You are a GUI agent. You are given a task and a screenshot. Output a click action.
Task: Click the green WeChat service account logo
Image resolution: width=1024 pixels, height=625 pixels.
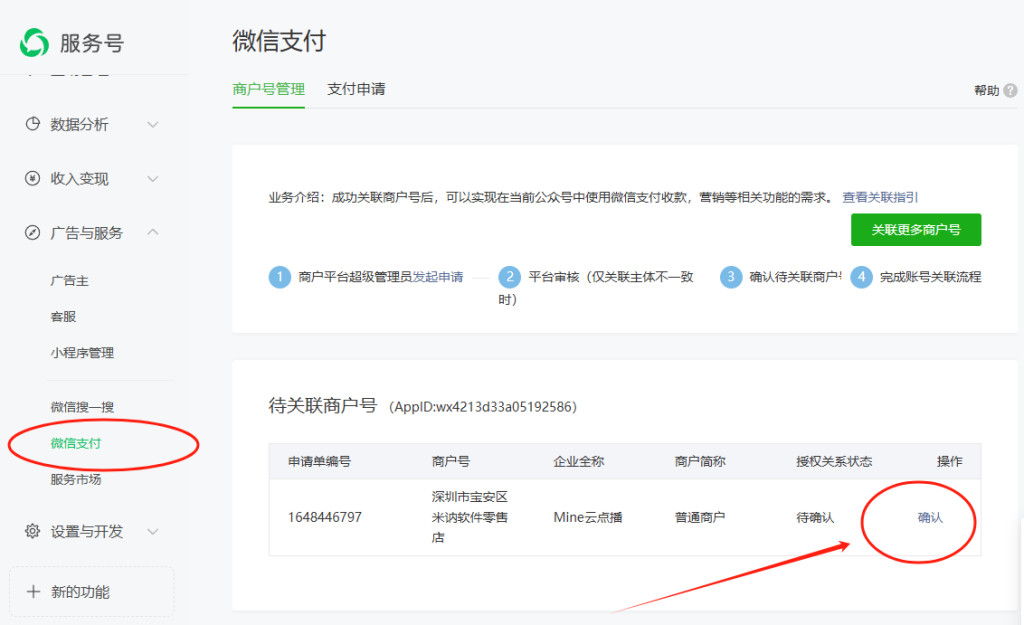[34, 43]
